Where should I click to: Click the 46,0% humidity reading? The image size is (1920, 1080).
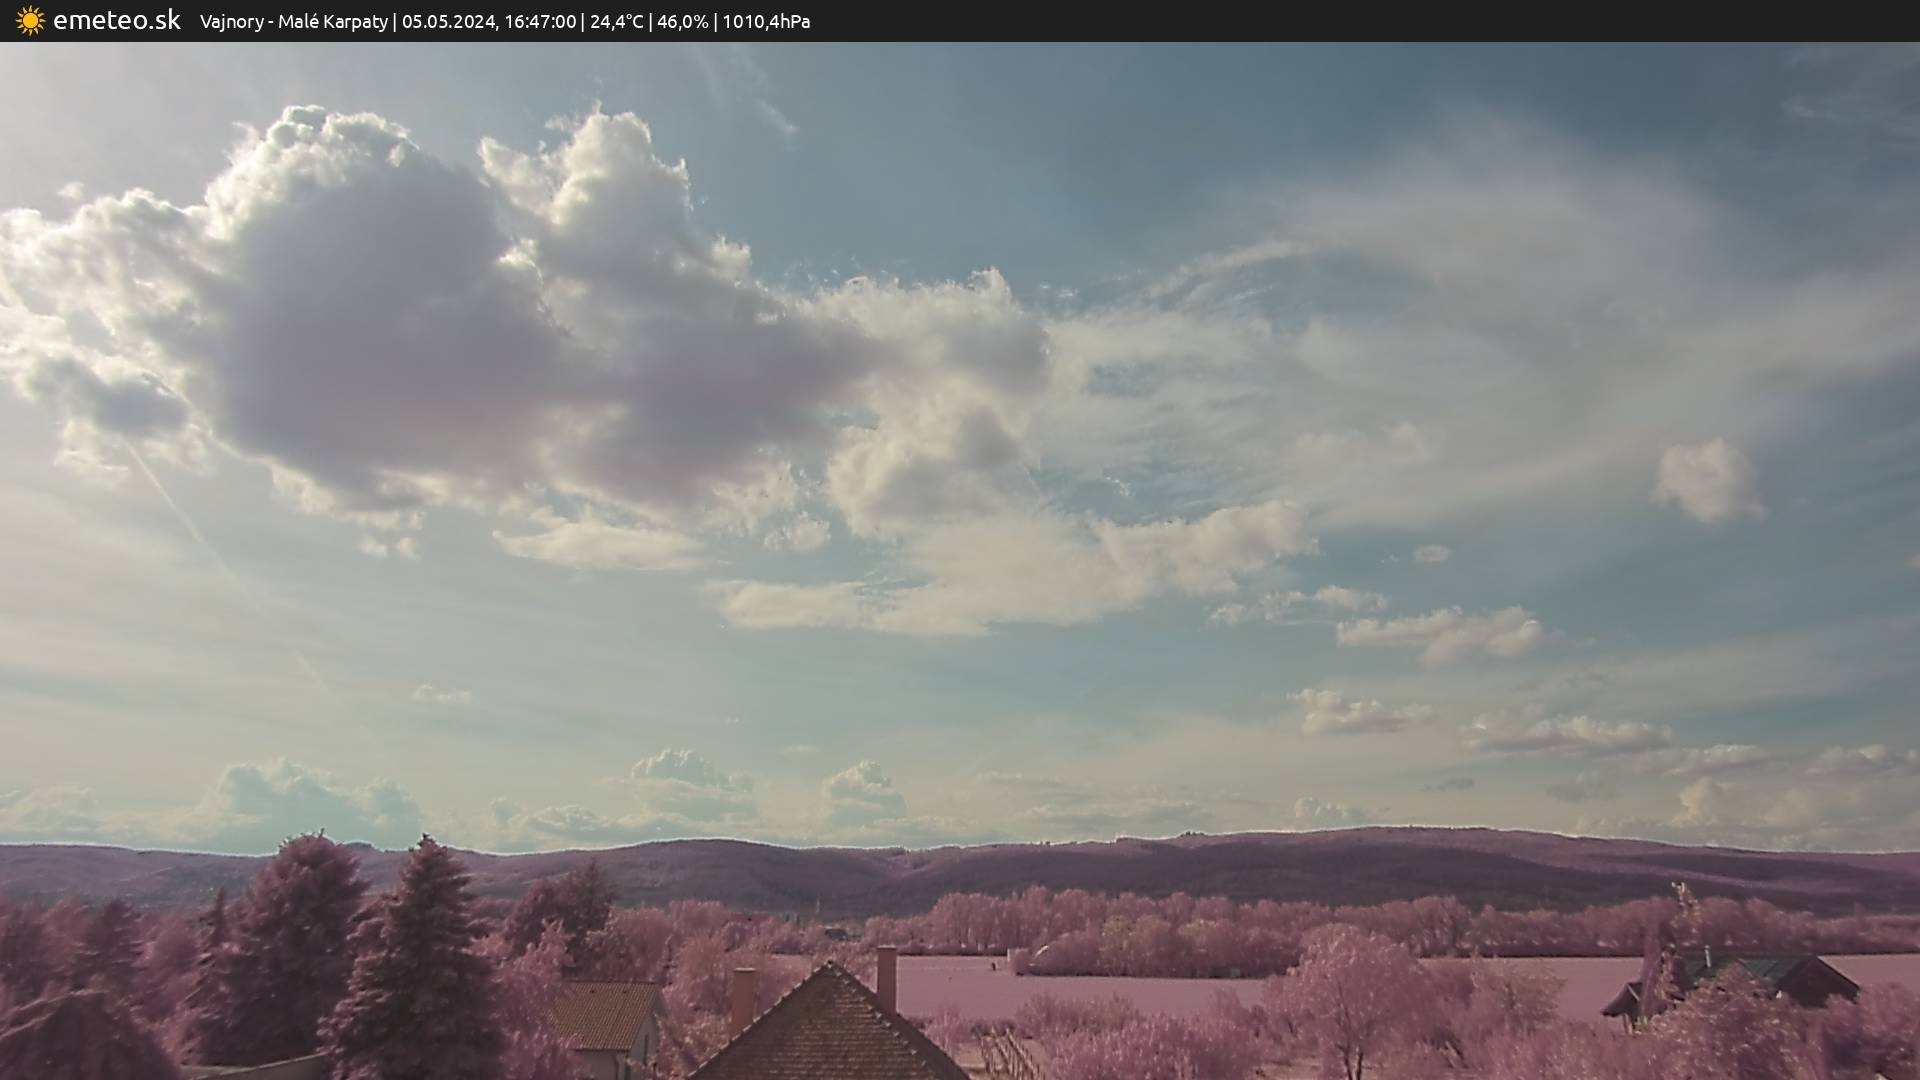coord(682,22)
